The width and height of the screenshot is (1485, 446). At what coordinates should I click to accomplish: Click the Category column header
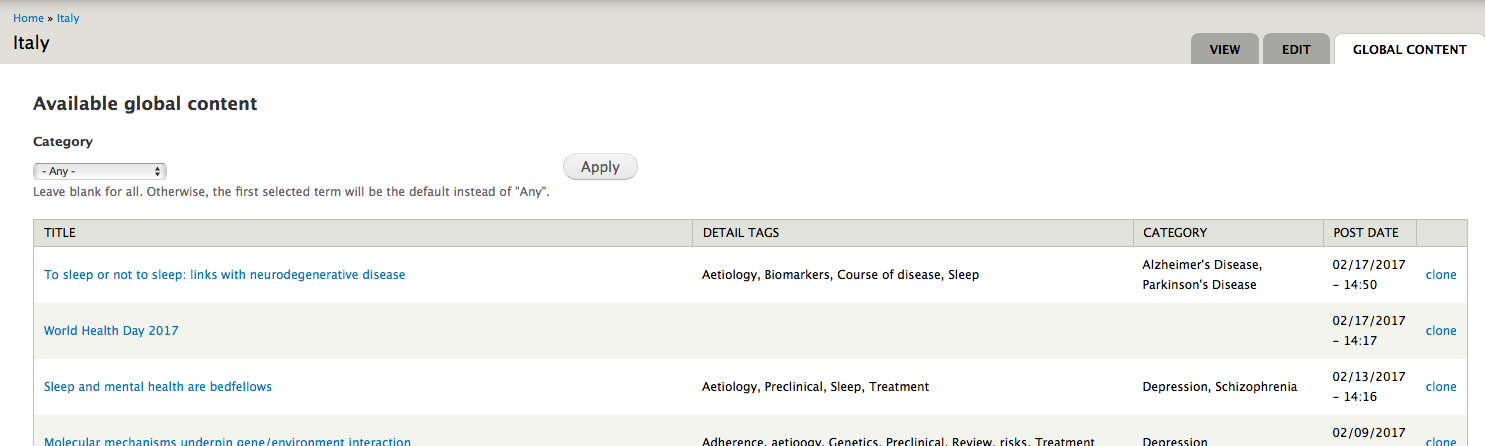pyautogui.click(x=1174, y=233)
